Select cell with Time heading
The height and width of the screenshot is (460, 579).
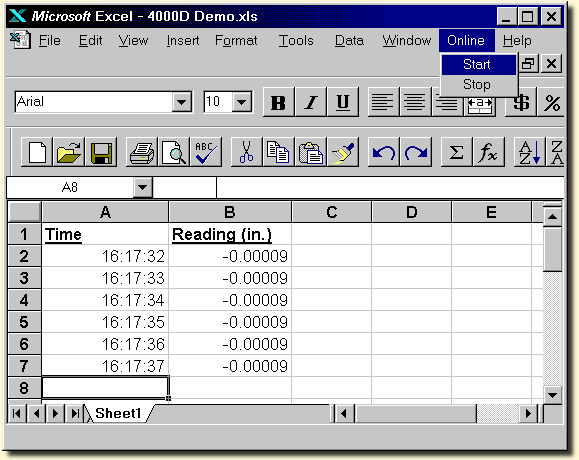[x=105, y=234]
